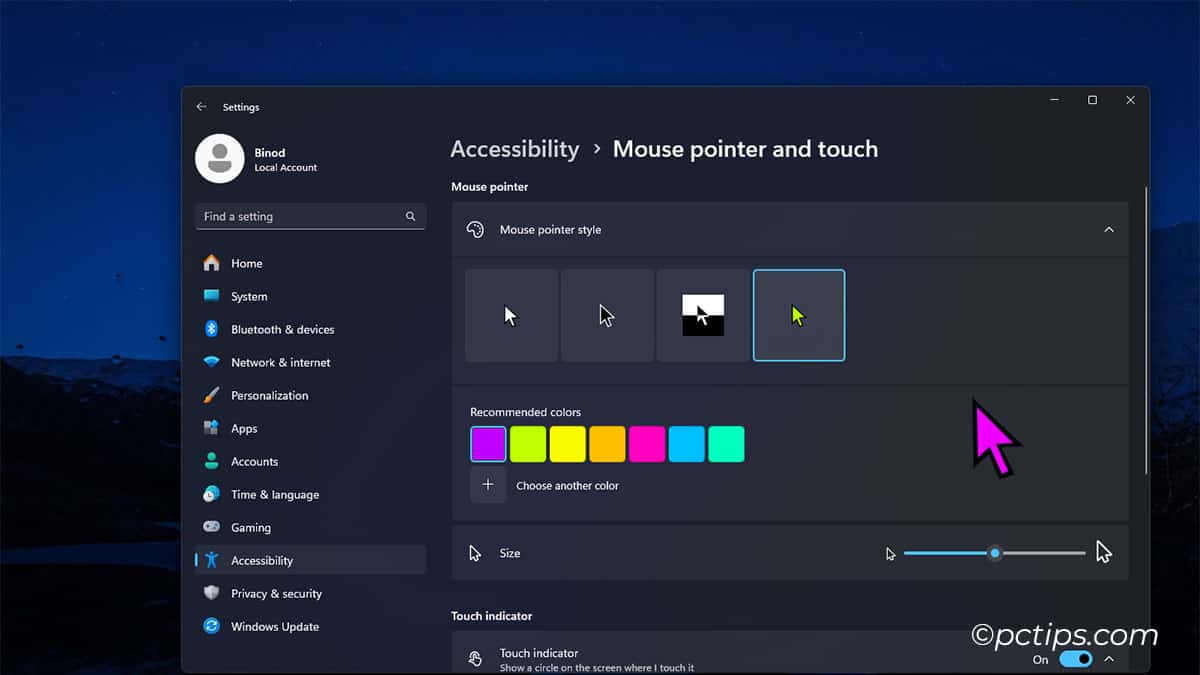Screen dimensions: 1200x675
Task: Select the white mouse pointer style
Action: (x=511, y=315)
